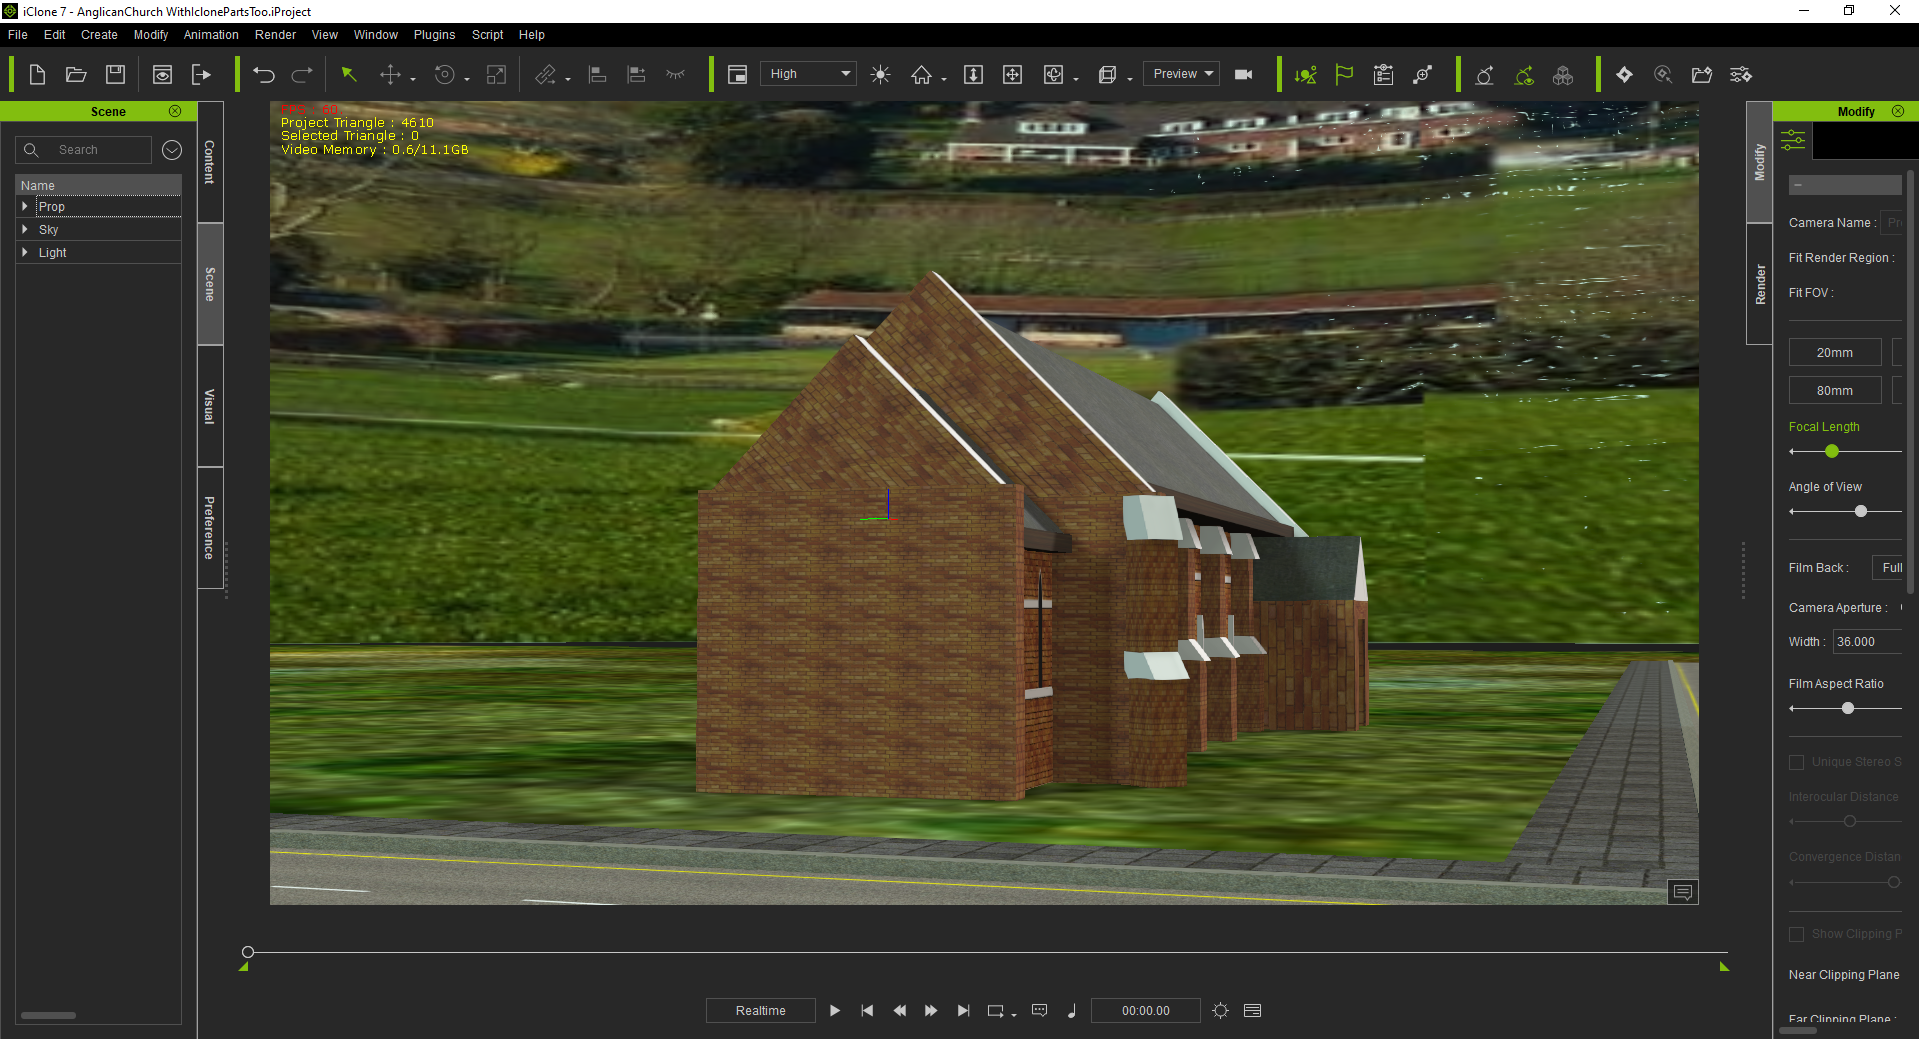
Task: Click the 20mm lens button
Action: 1835,353
